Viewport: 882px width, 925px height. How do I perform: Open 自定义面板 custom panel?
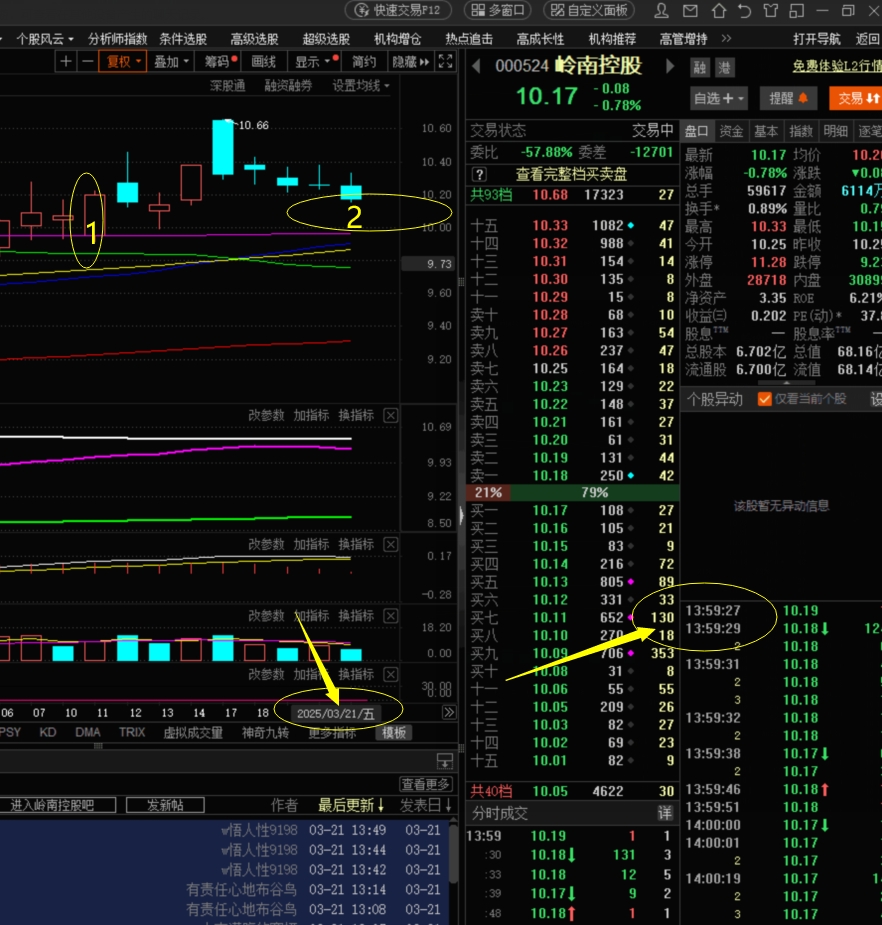pos(589,10)
